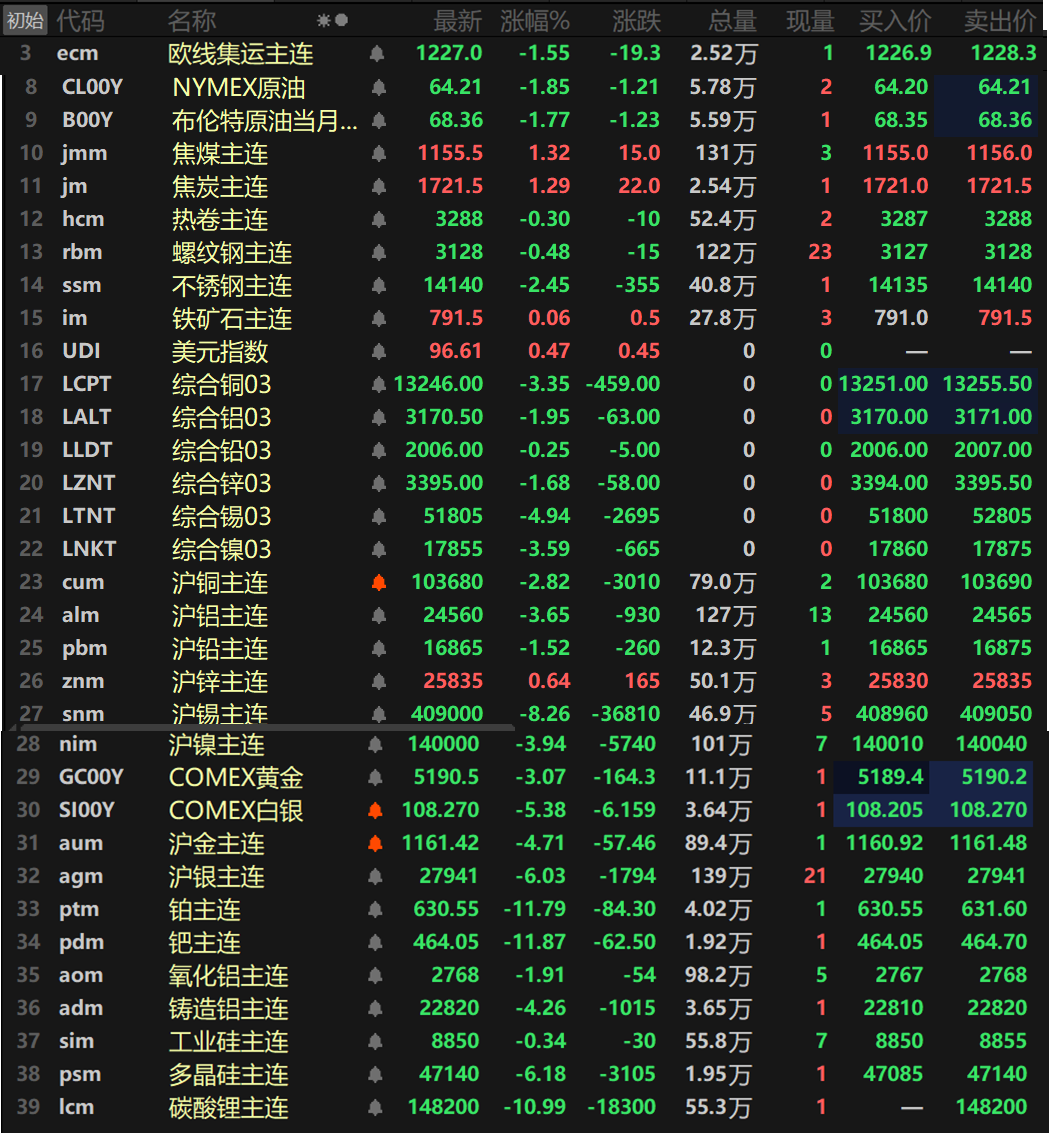This screenshot has width=1049, height=1133.
Task: Select the 钯主连 row by code pdm
Action: click(82, 942)
